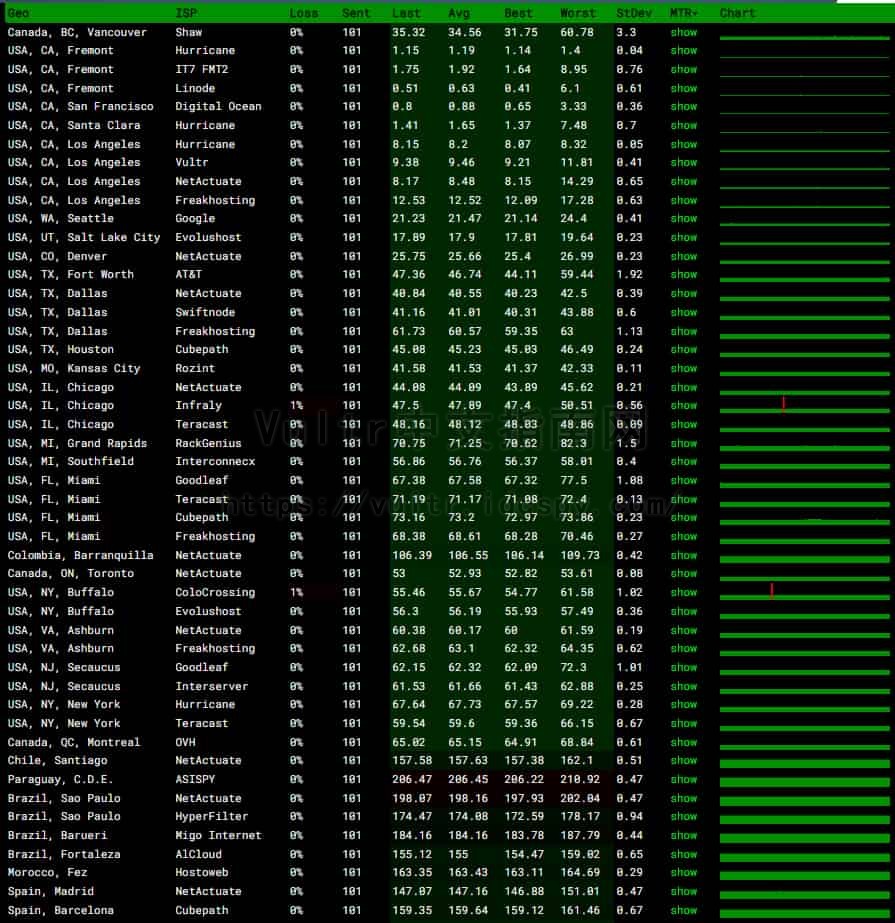Sort by the Avg column header

tap(459, 13)
